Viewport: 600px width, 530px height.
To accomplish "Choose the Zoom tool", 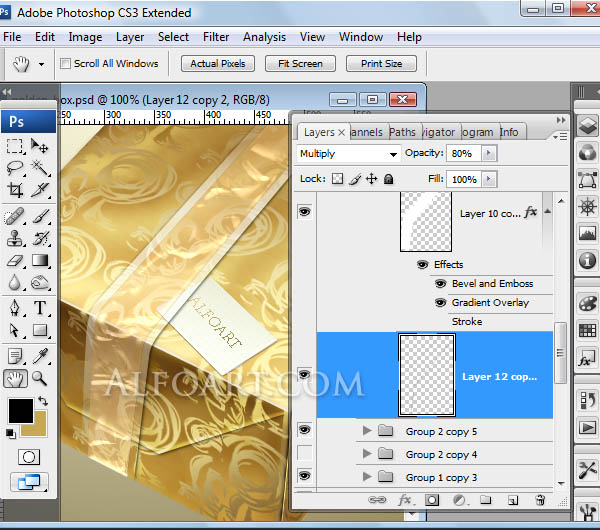I will tap(40, 378).
